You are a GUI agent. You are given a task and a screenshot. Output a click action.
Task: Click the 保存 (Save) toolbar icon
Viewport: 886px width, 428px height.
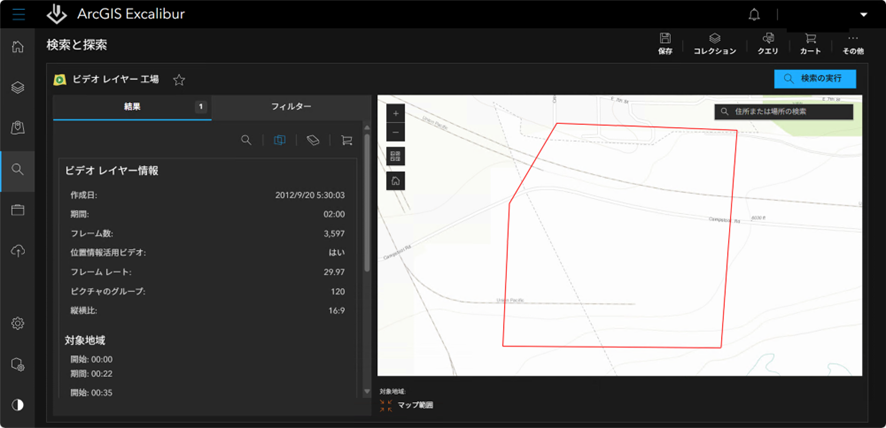coord(665,44)
